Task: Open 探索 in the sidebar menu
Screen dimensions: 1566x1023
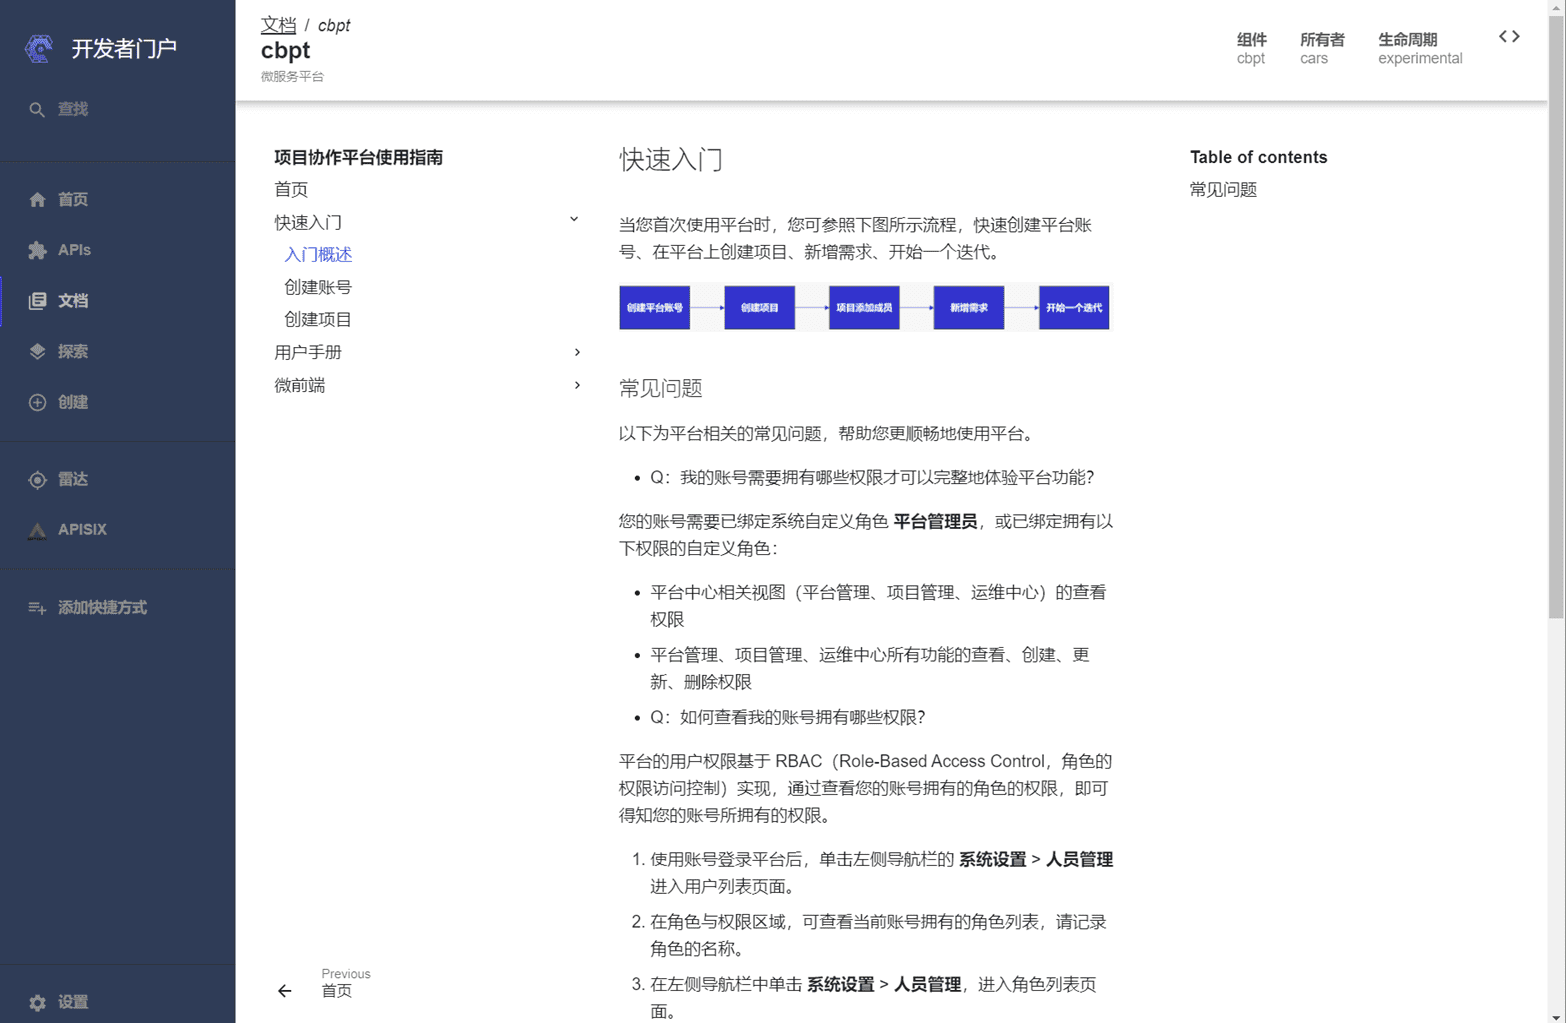Action: [x=118, y=352]
